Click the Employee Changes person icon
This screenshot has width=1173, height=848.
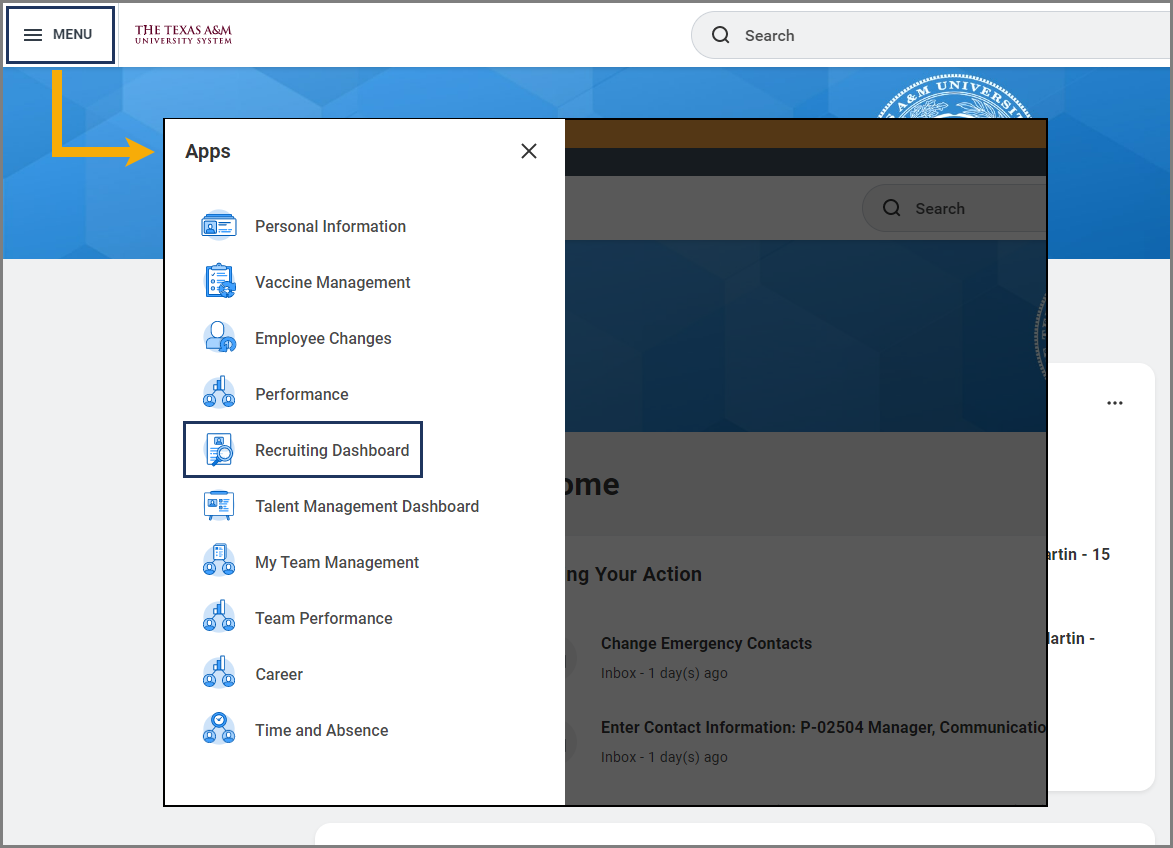coord(219,338)
